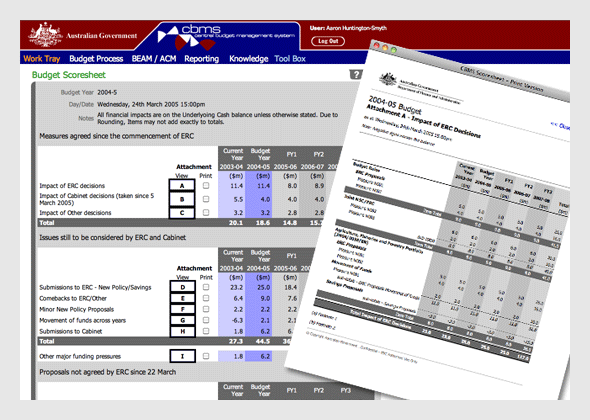Click the Budget Year value 2004-5

tap(107, 92)
